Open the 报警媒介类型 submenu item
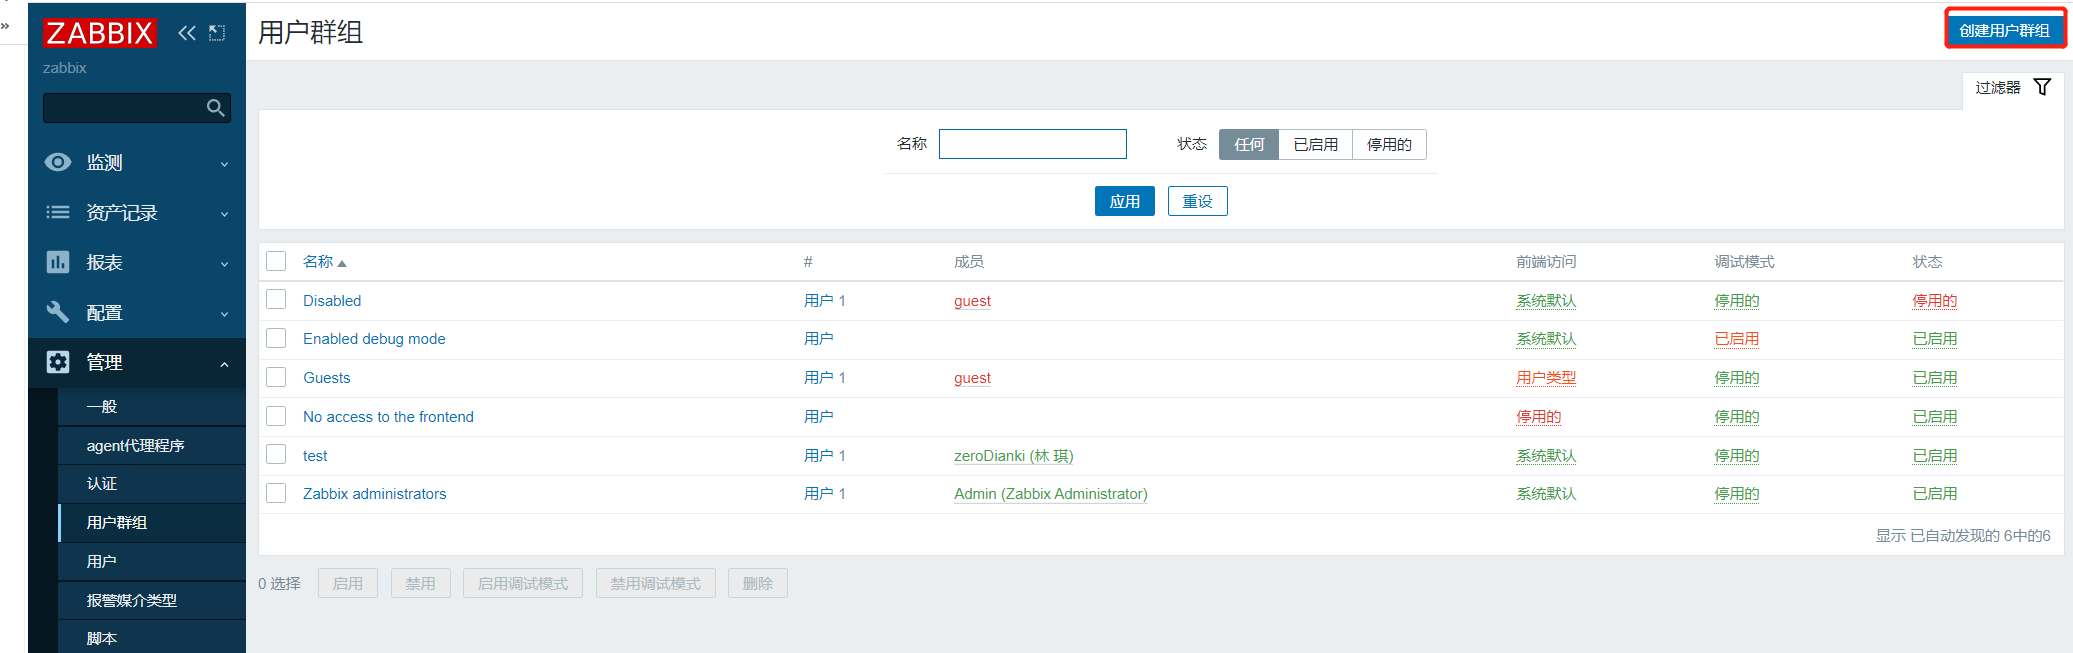The width and height of the screenshot is (2073, 653). (x=152, y=601)
